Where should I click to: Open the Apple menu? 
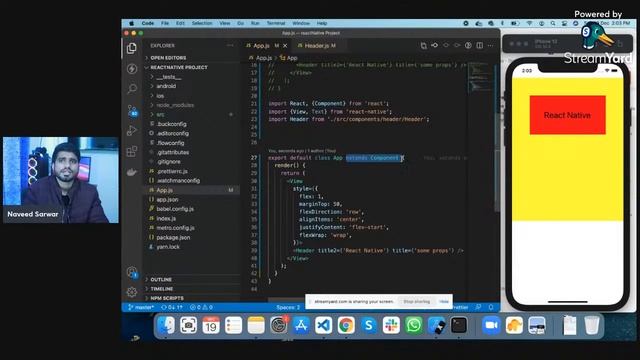point(131,23)
